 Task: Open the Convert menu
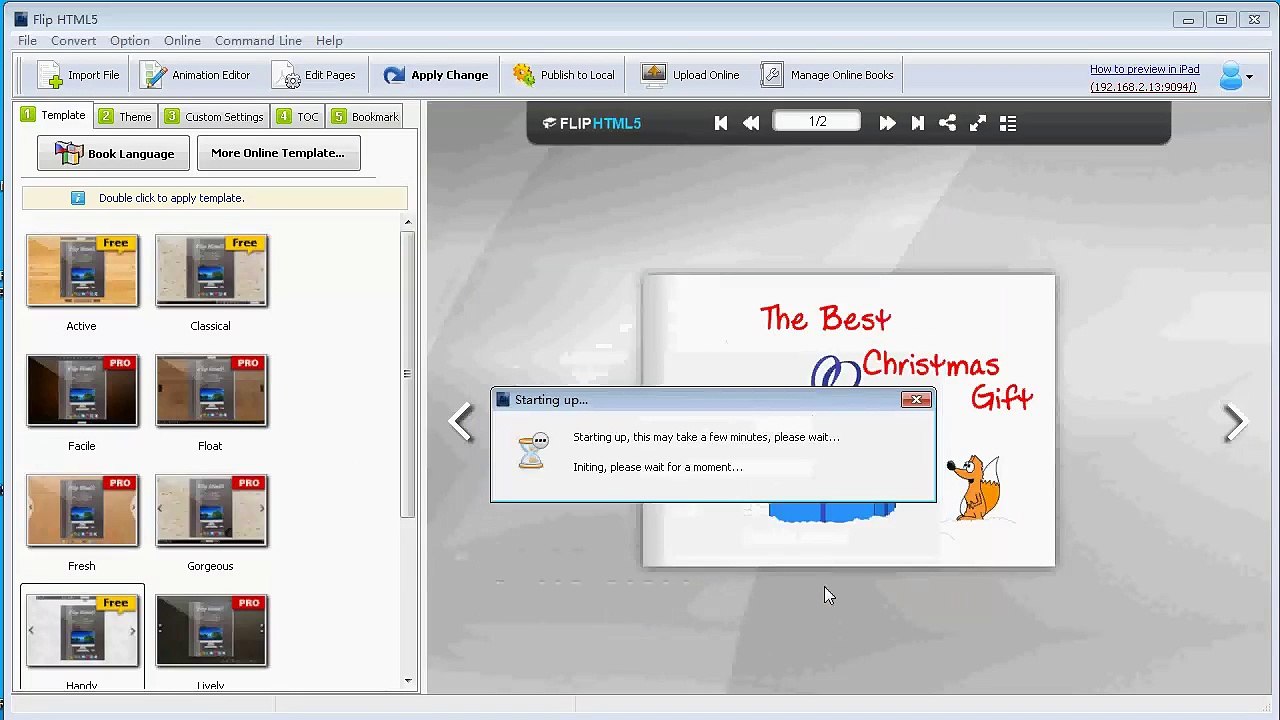pyautogui.click(x=74, y=41)
